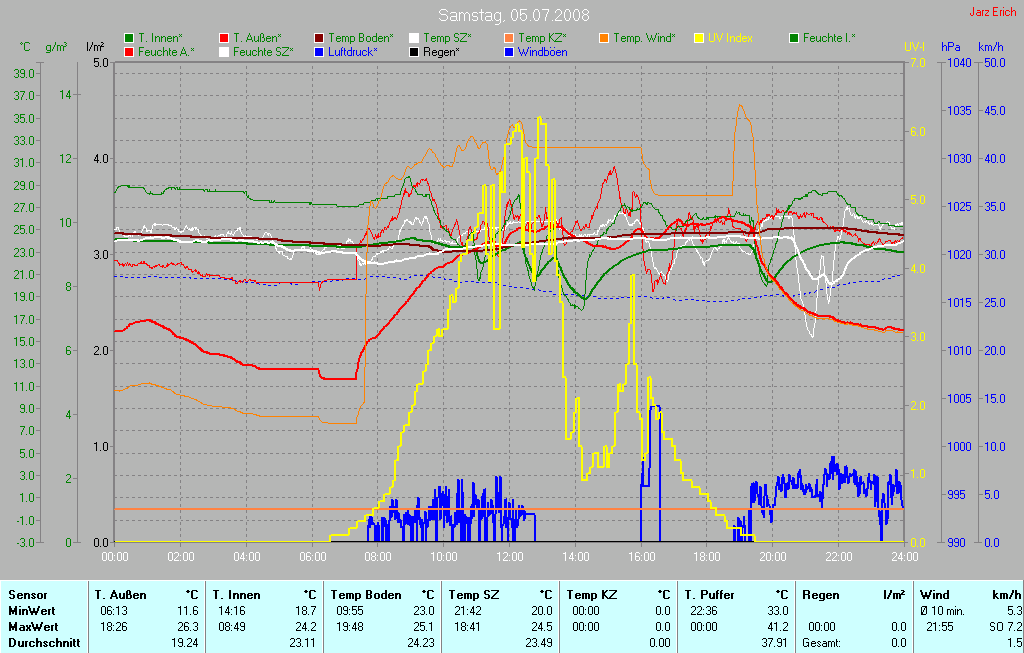Select the Feuchte I. legend label
Viewport: 1024px width, 653px height.
pyautogui.click(x=830, y=38)
